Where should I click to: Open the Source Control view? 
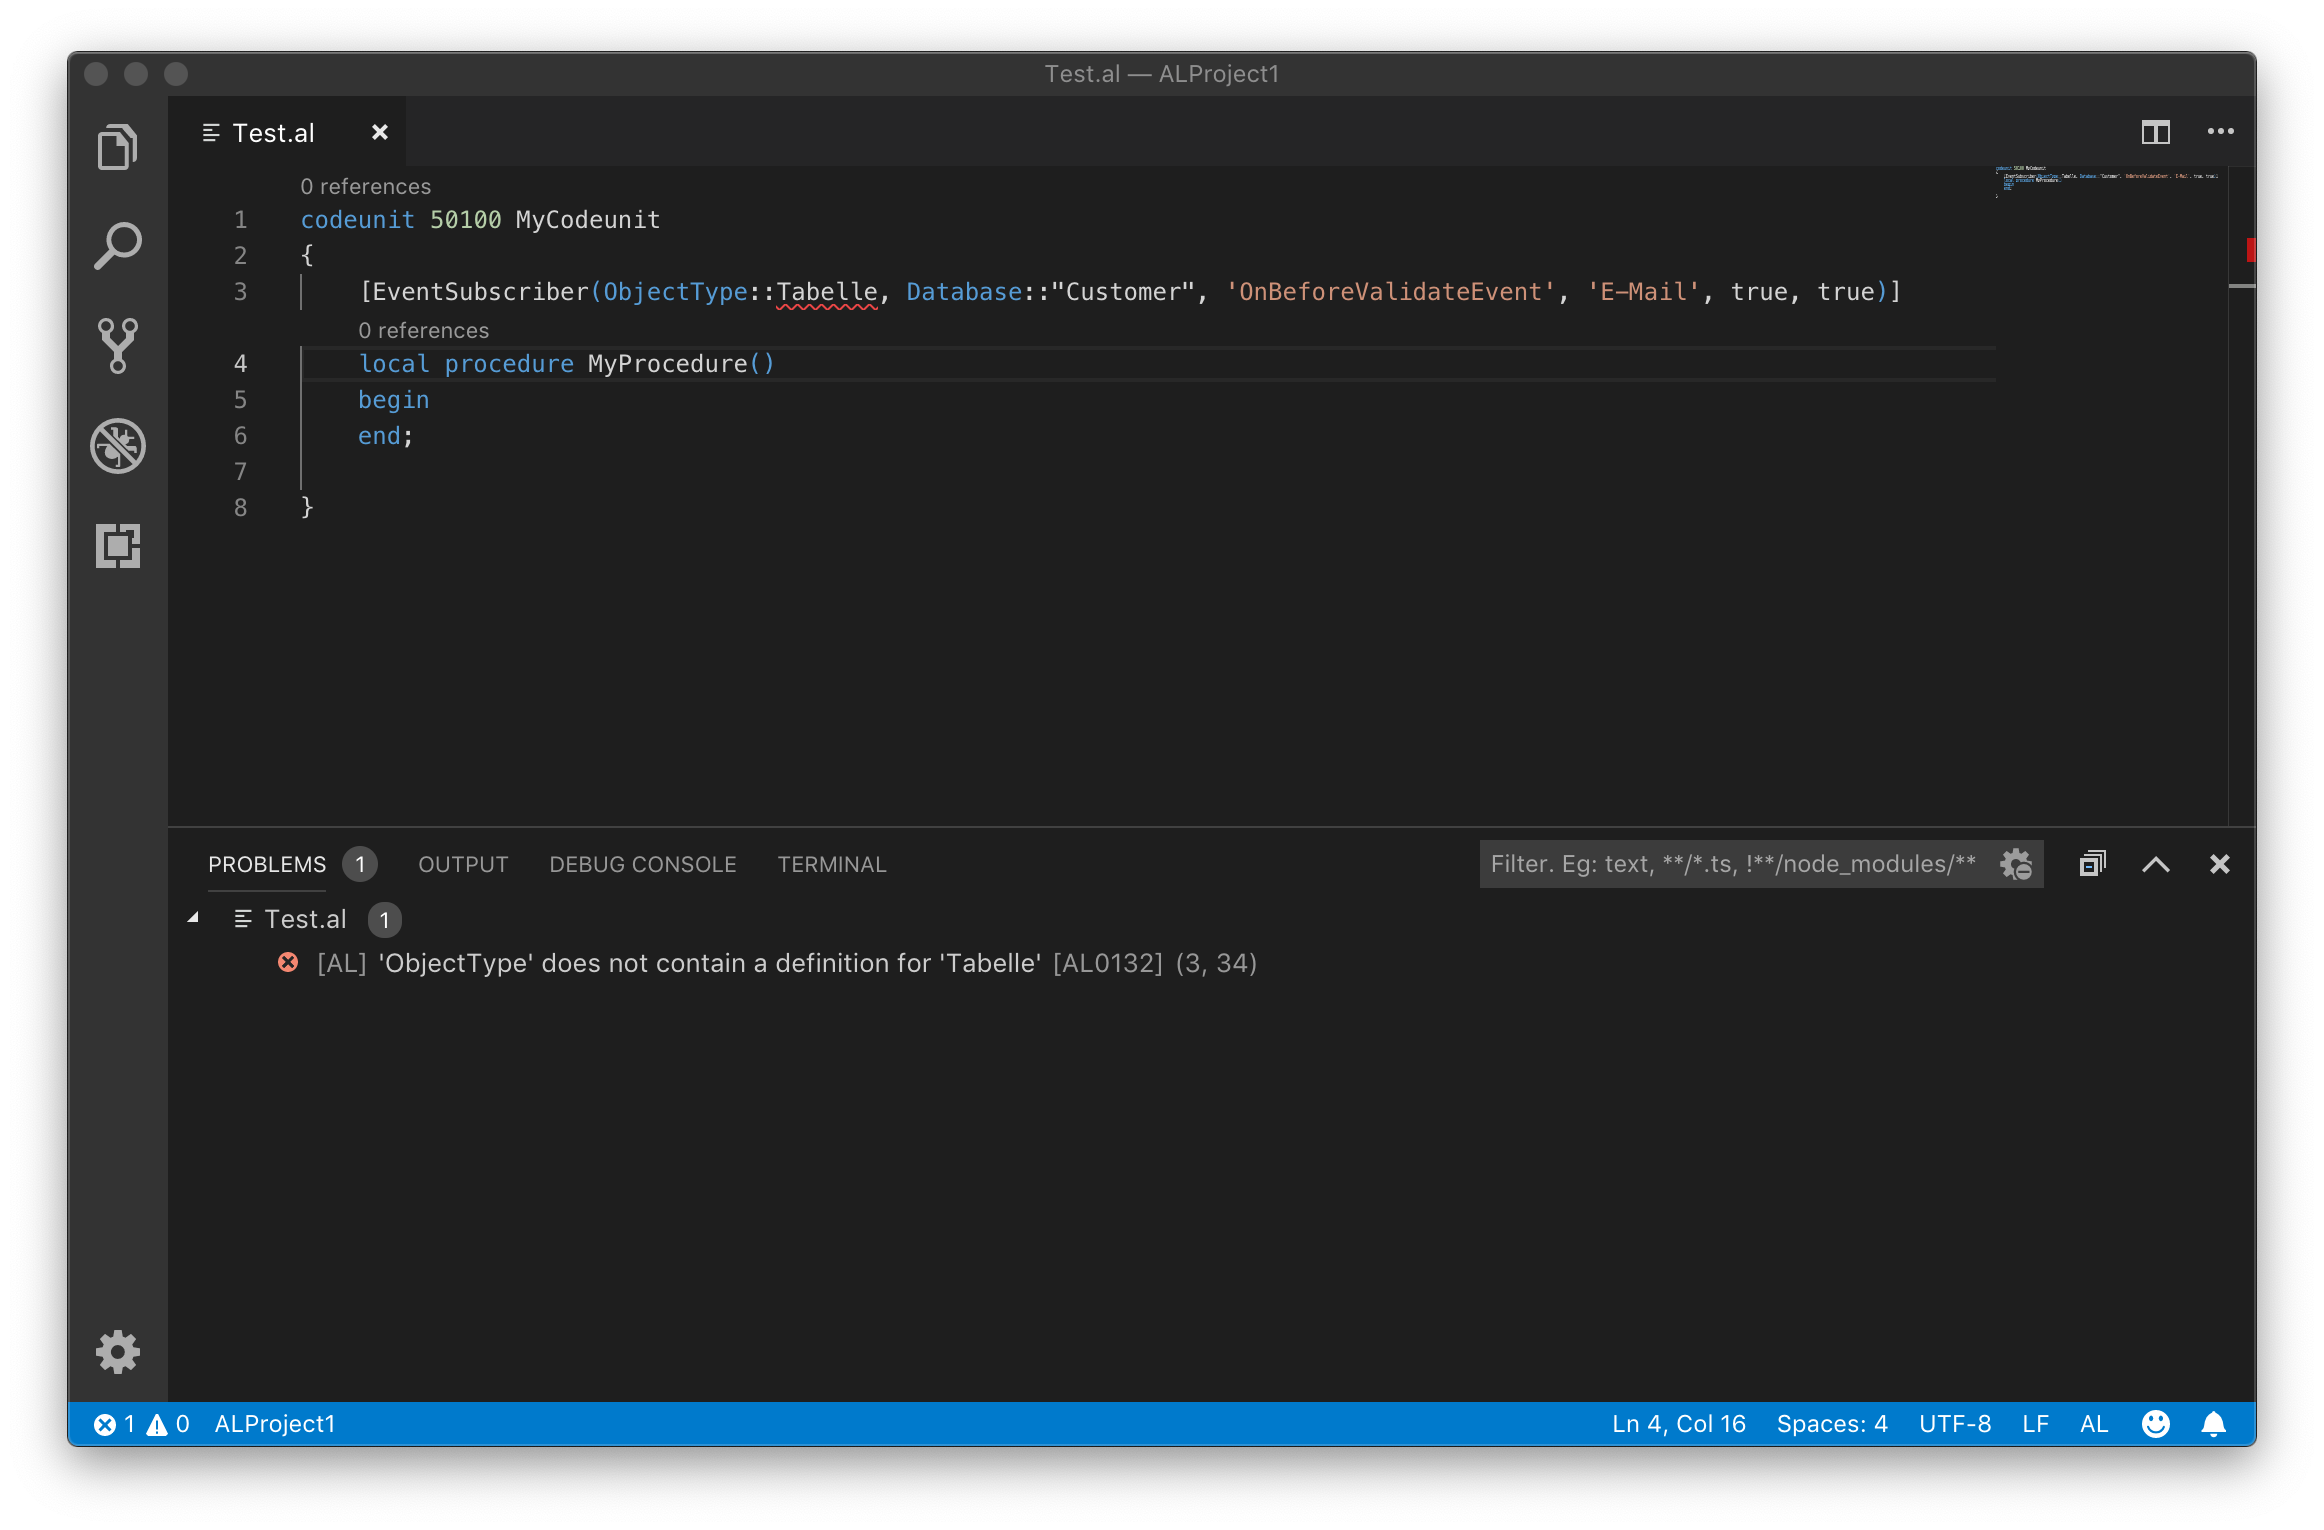click(x=117, y=345)
